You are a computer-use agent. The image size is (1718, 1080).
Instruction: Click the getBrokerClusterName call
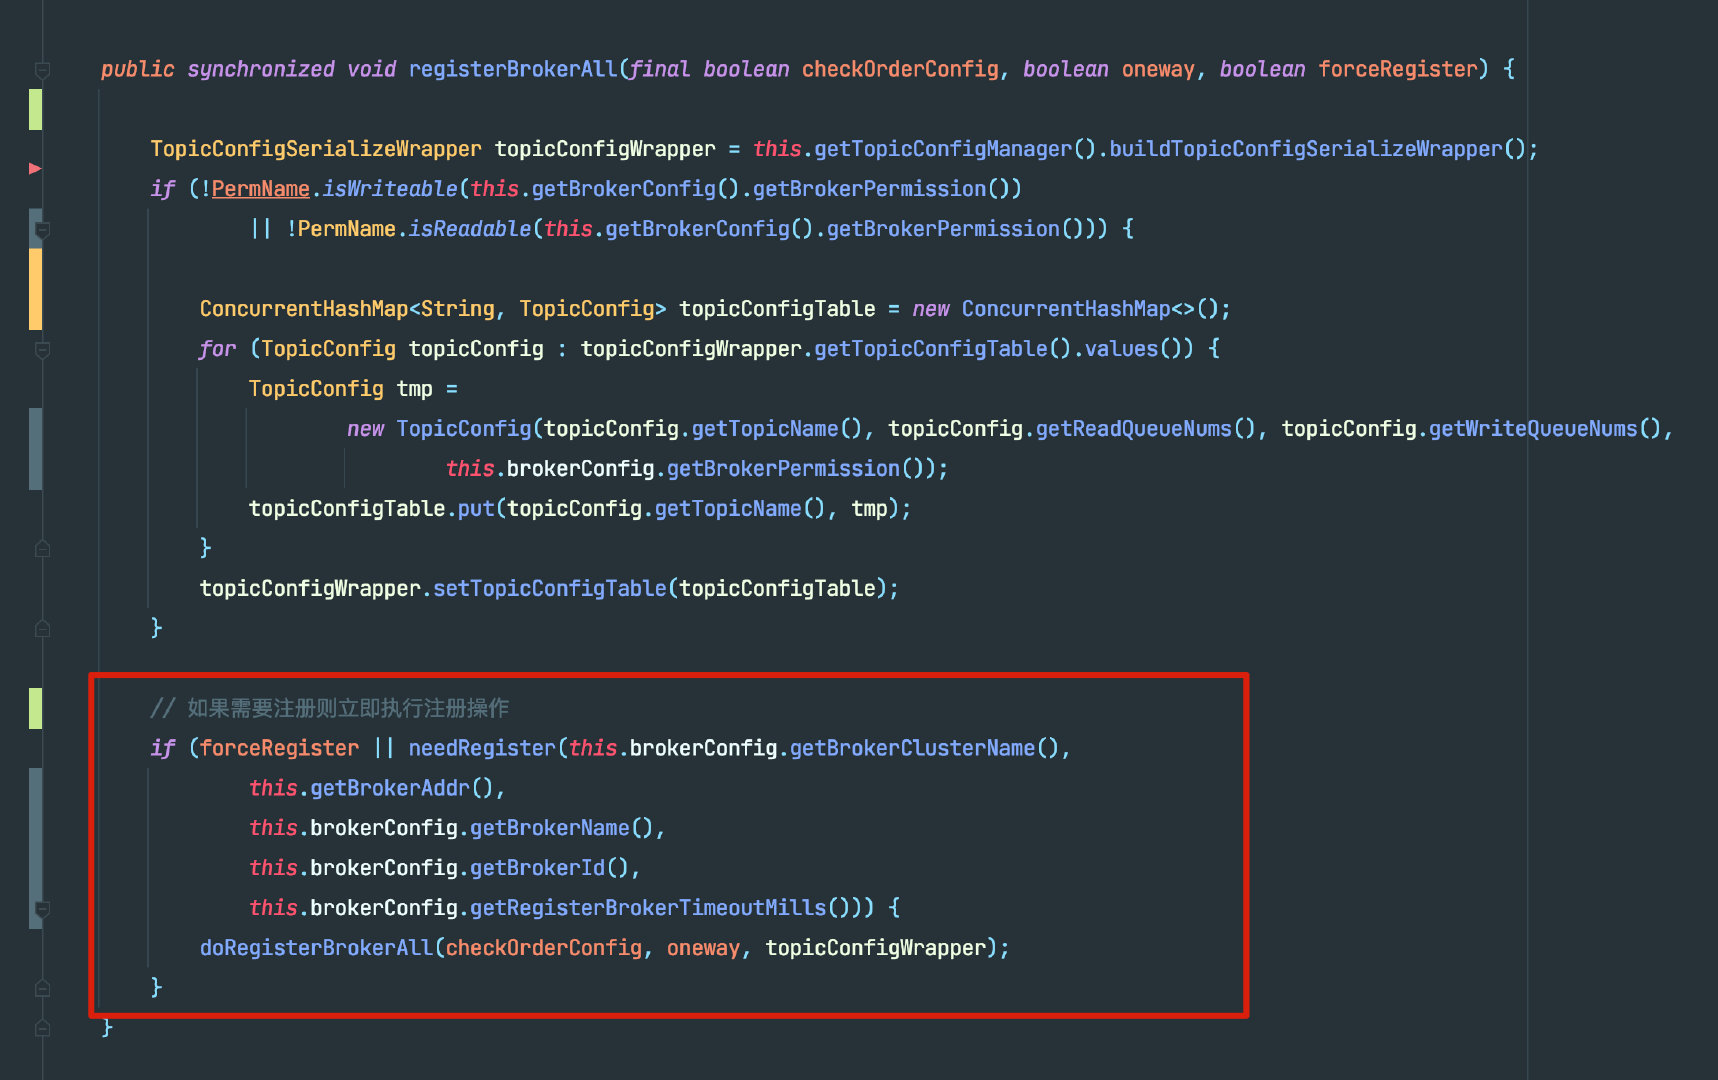(x=913, y=749)
